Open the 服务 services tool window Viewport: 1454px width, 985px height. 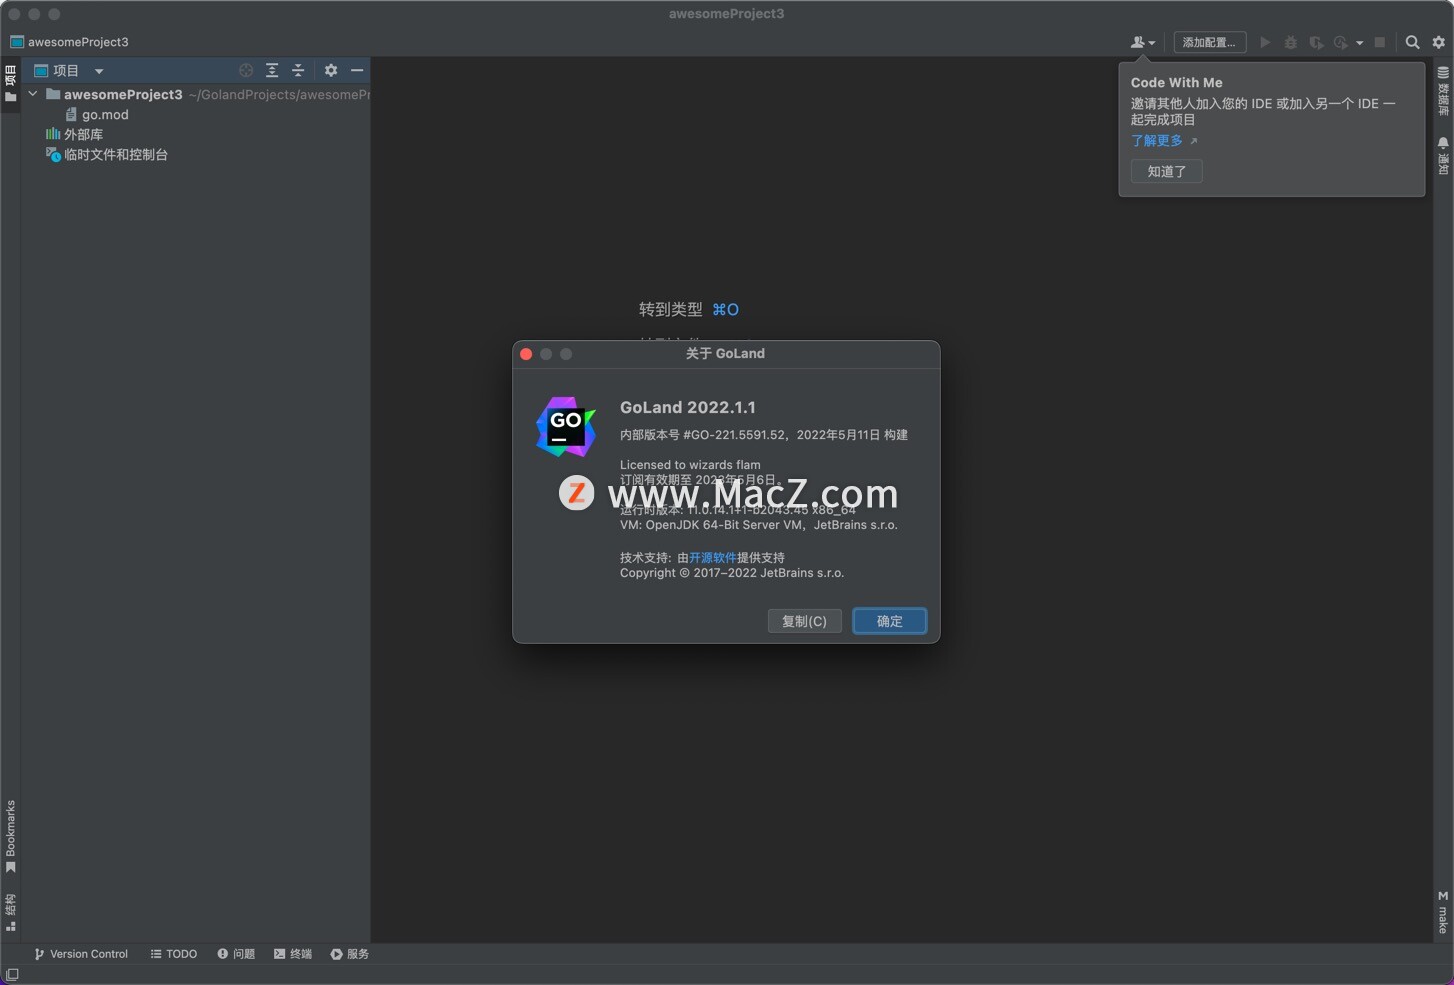pyautogui.click(x=350, y=954)
